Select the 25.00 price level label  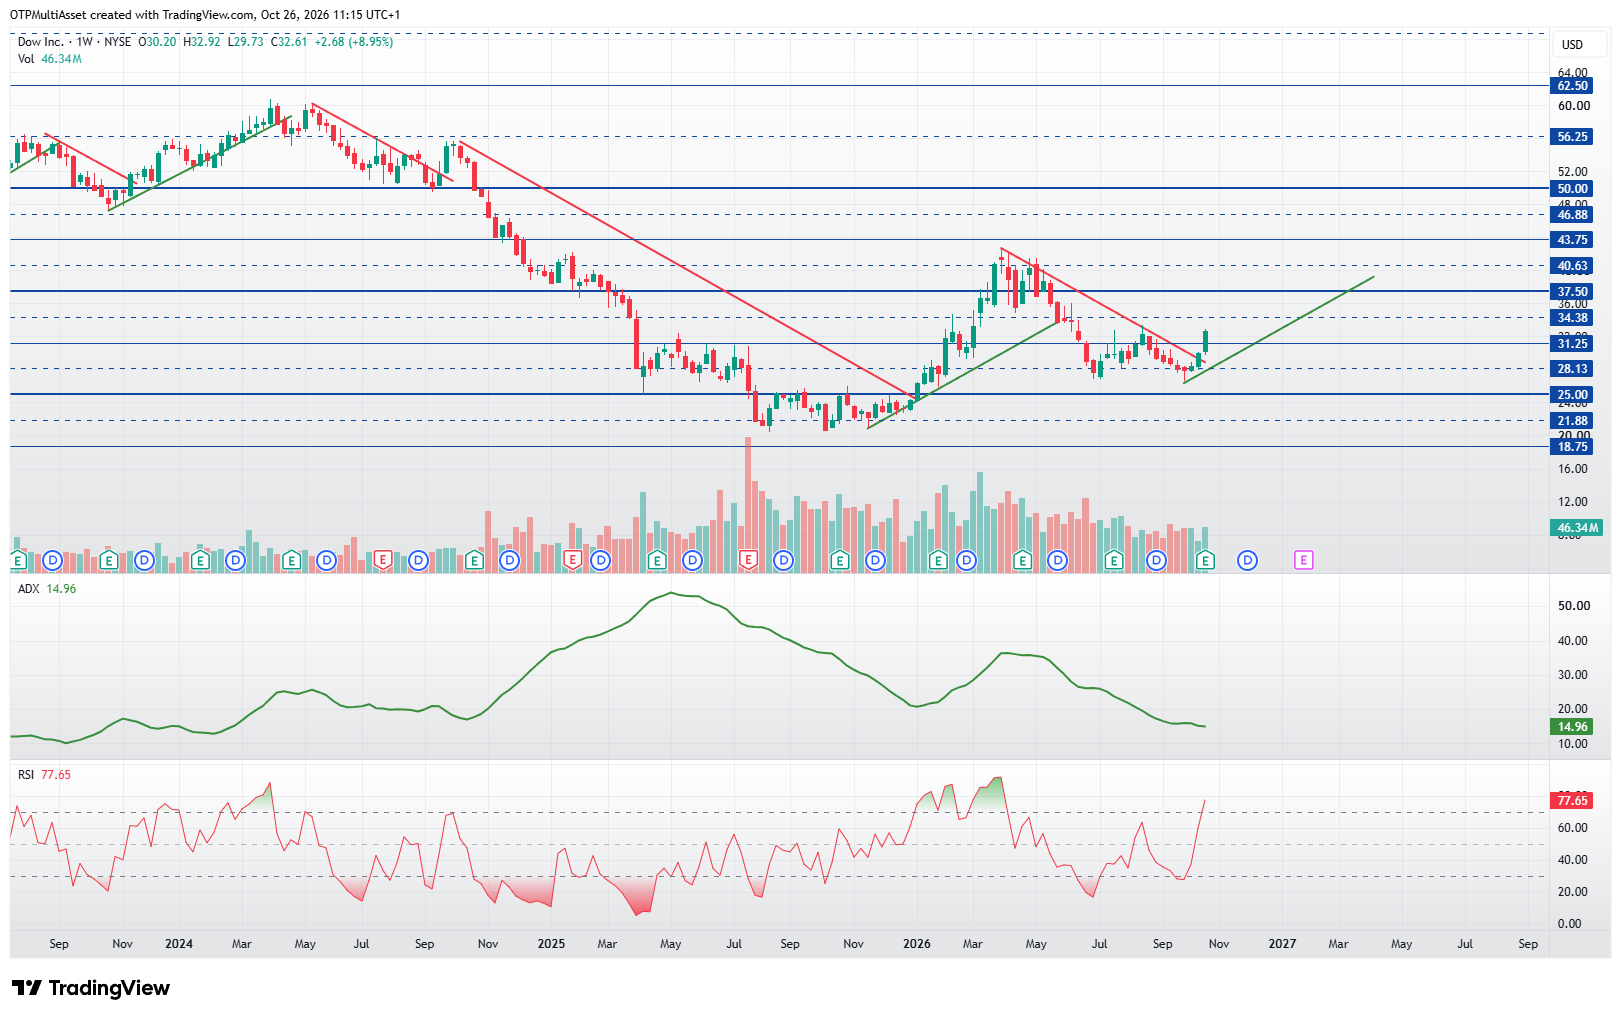click(x=1572, y=395)
